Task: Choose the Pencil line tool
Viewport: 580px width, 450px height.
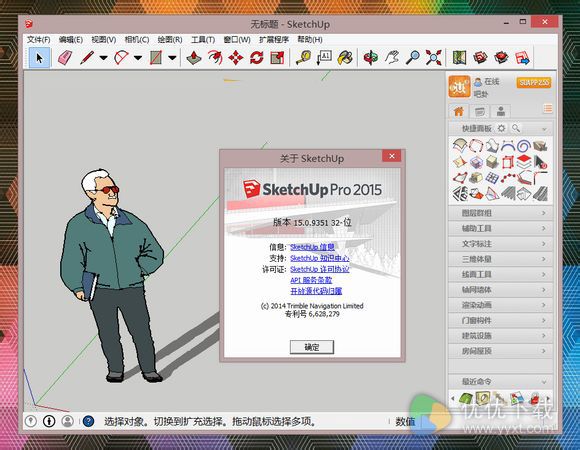Action: click(87, 58)
